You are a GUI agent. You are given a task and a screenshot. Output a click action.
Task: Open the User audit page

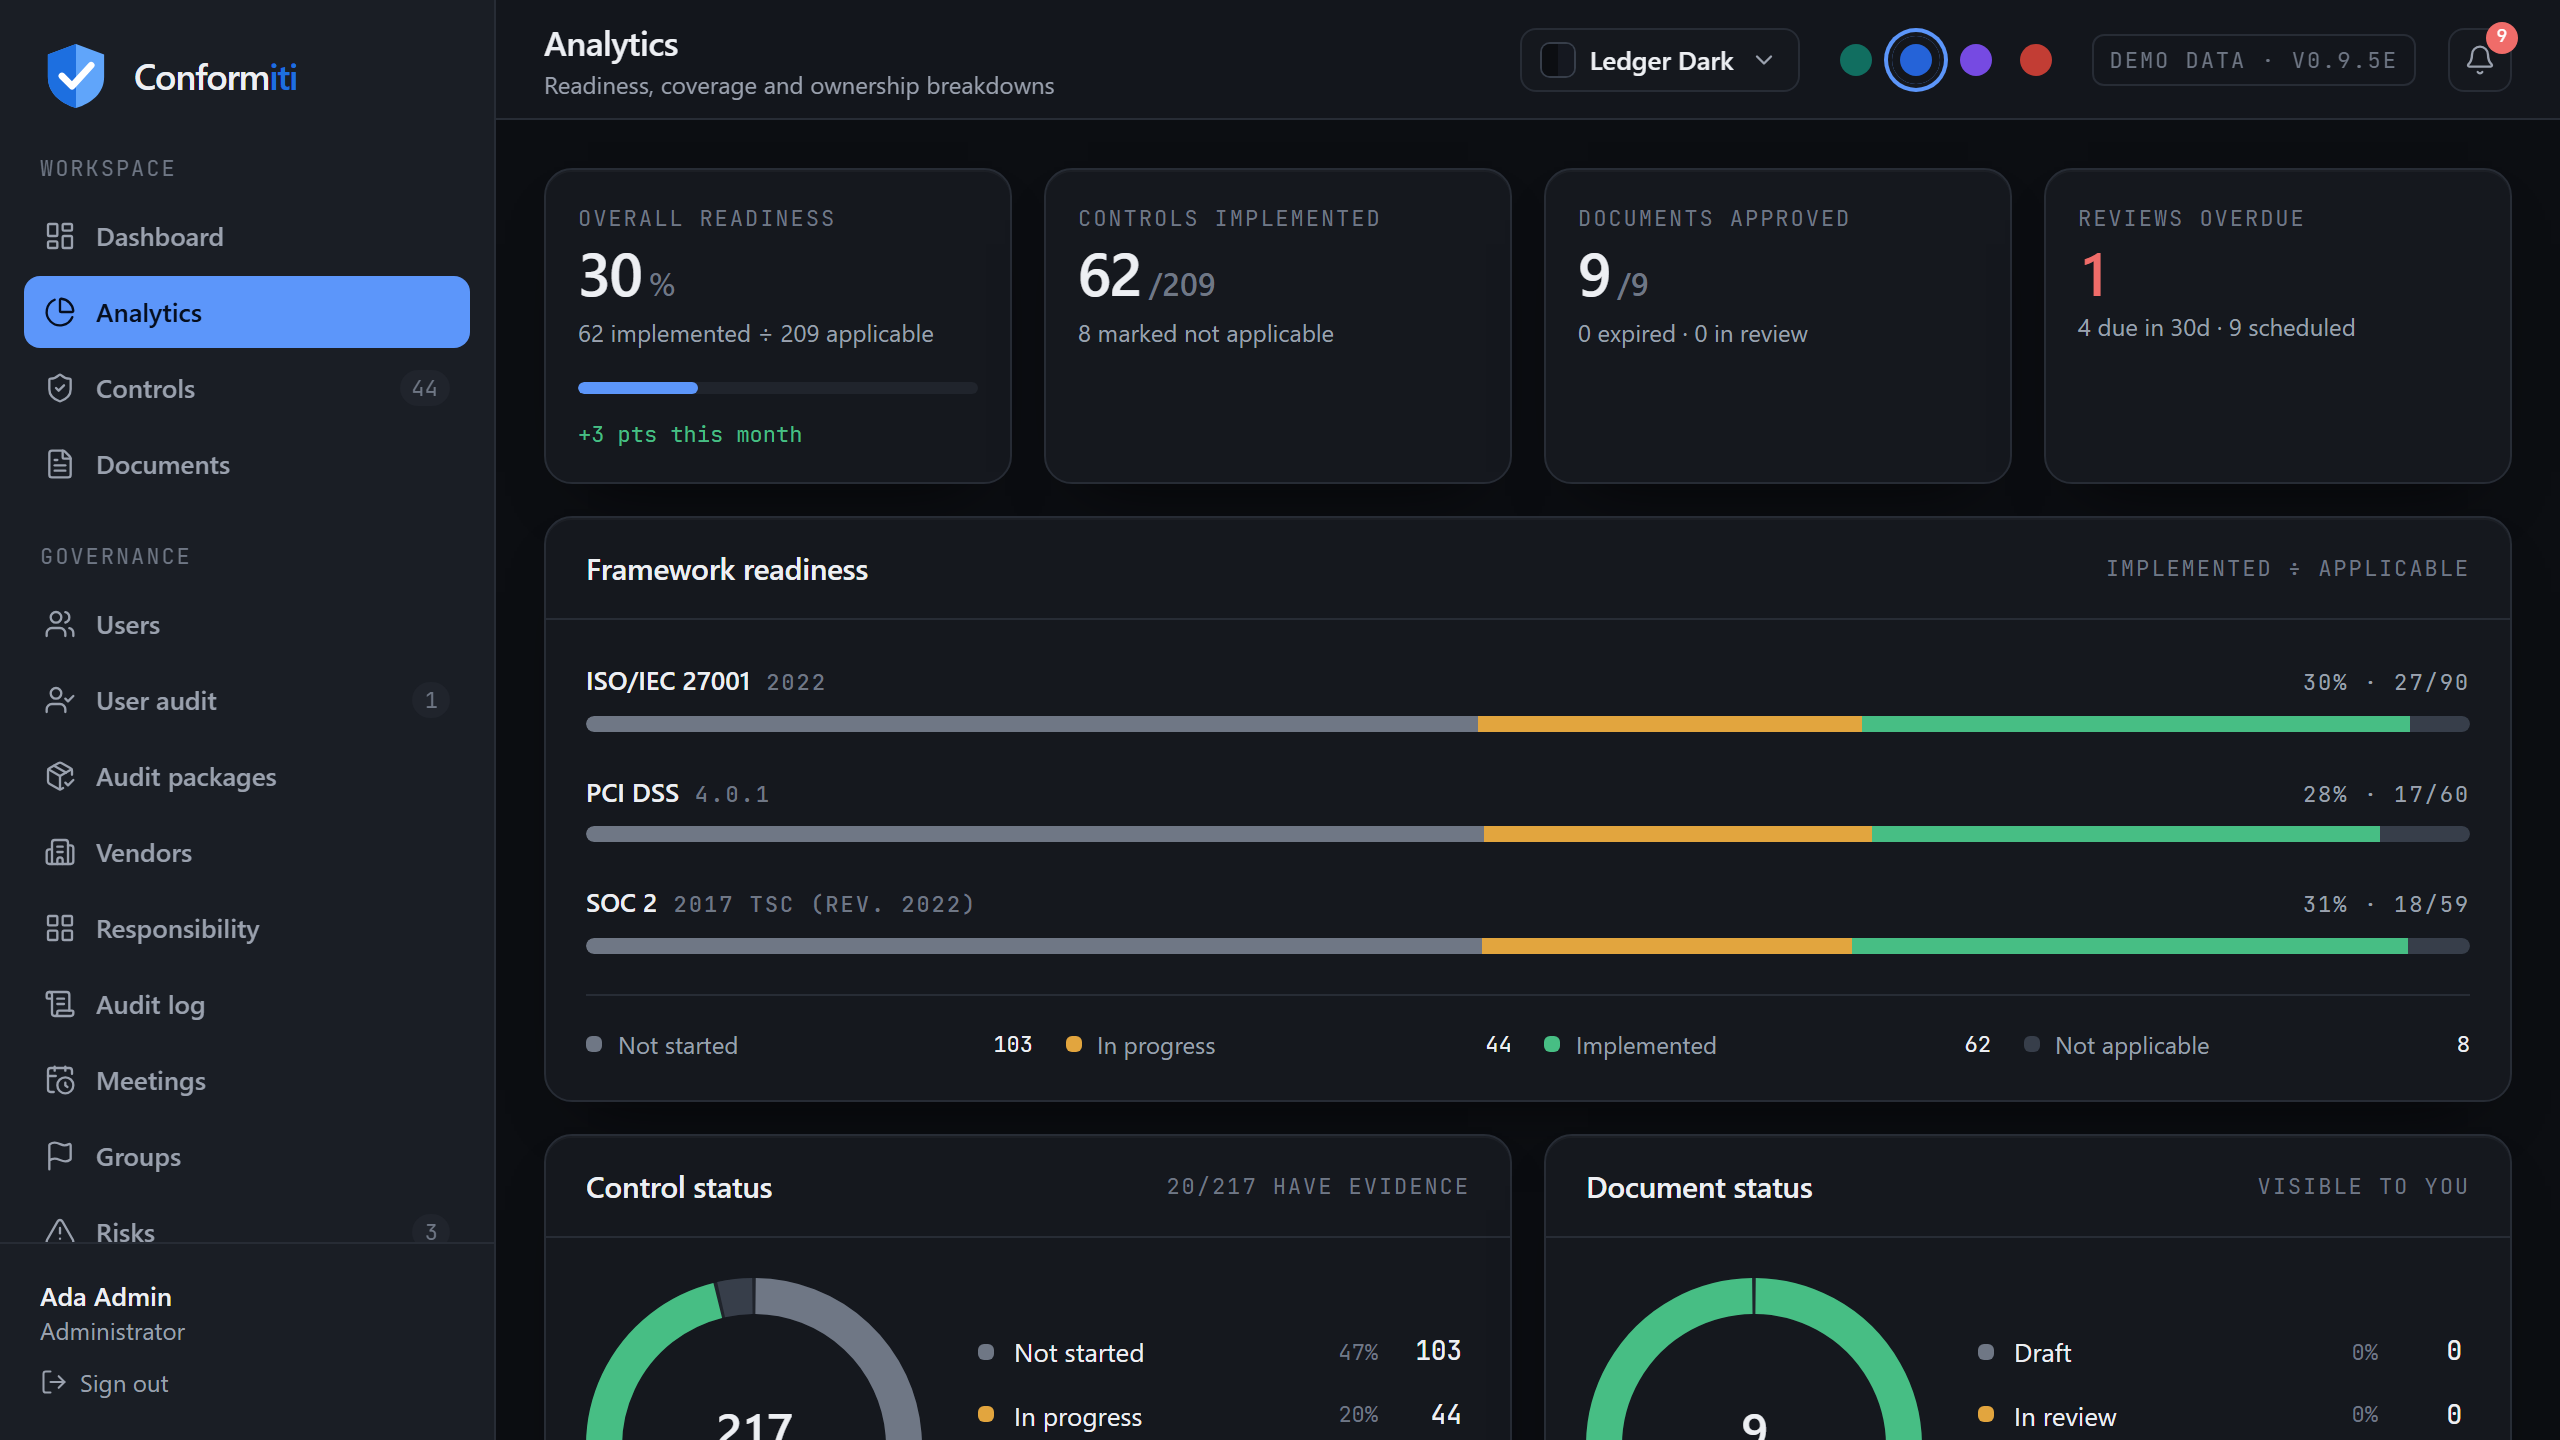click(x=247, y=700)
